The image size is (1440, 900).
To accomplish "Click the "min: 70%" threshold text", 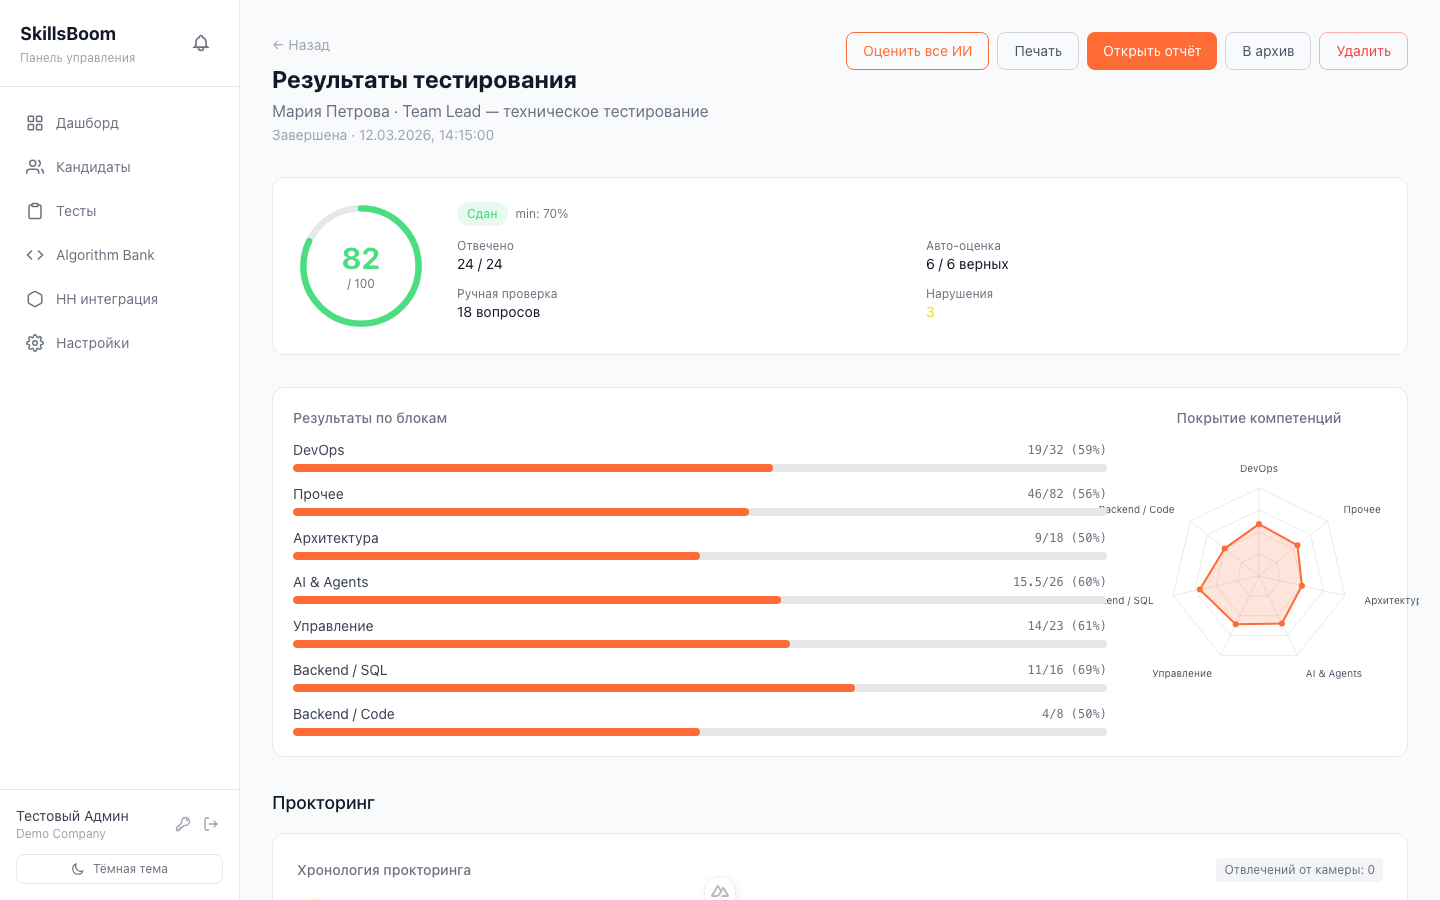I will click(x=542, y=214).
